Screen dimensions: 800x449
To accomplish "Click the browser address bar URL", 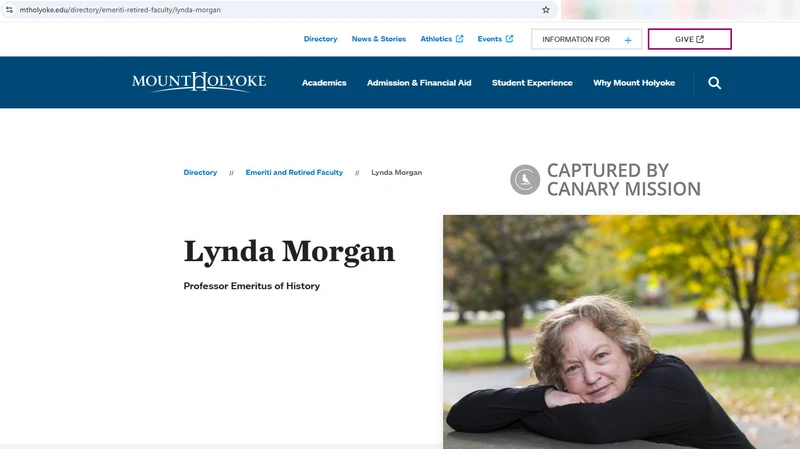I will [120, 10].
